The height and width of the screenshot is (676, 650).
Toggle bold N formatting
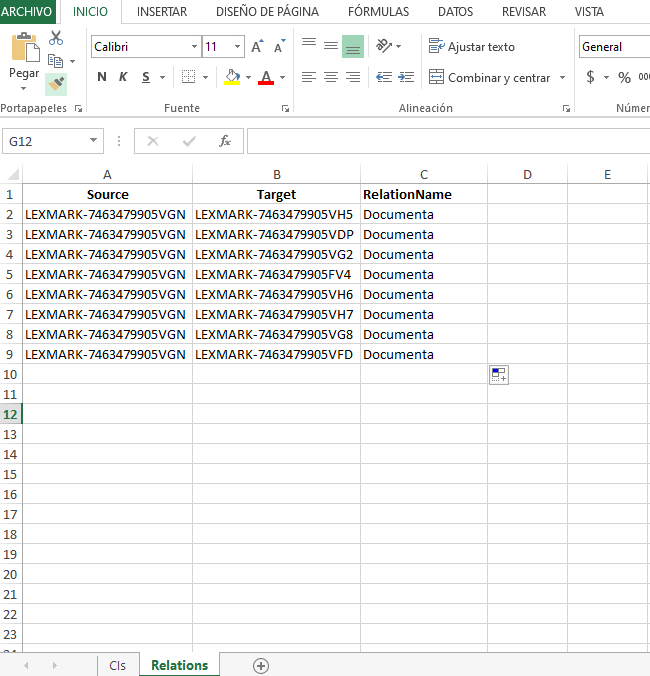[x=102, y=77]
